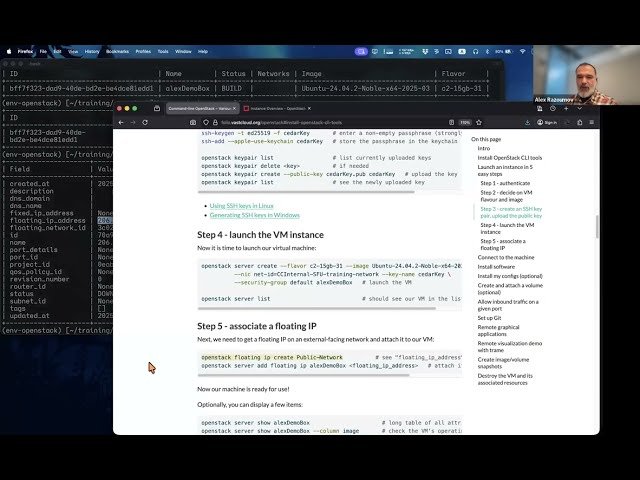Click the Sign in button
This screenshot has height=480, width=640.
click(548, 122)
